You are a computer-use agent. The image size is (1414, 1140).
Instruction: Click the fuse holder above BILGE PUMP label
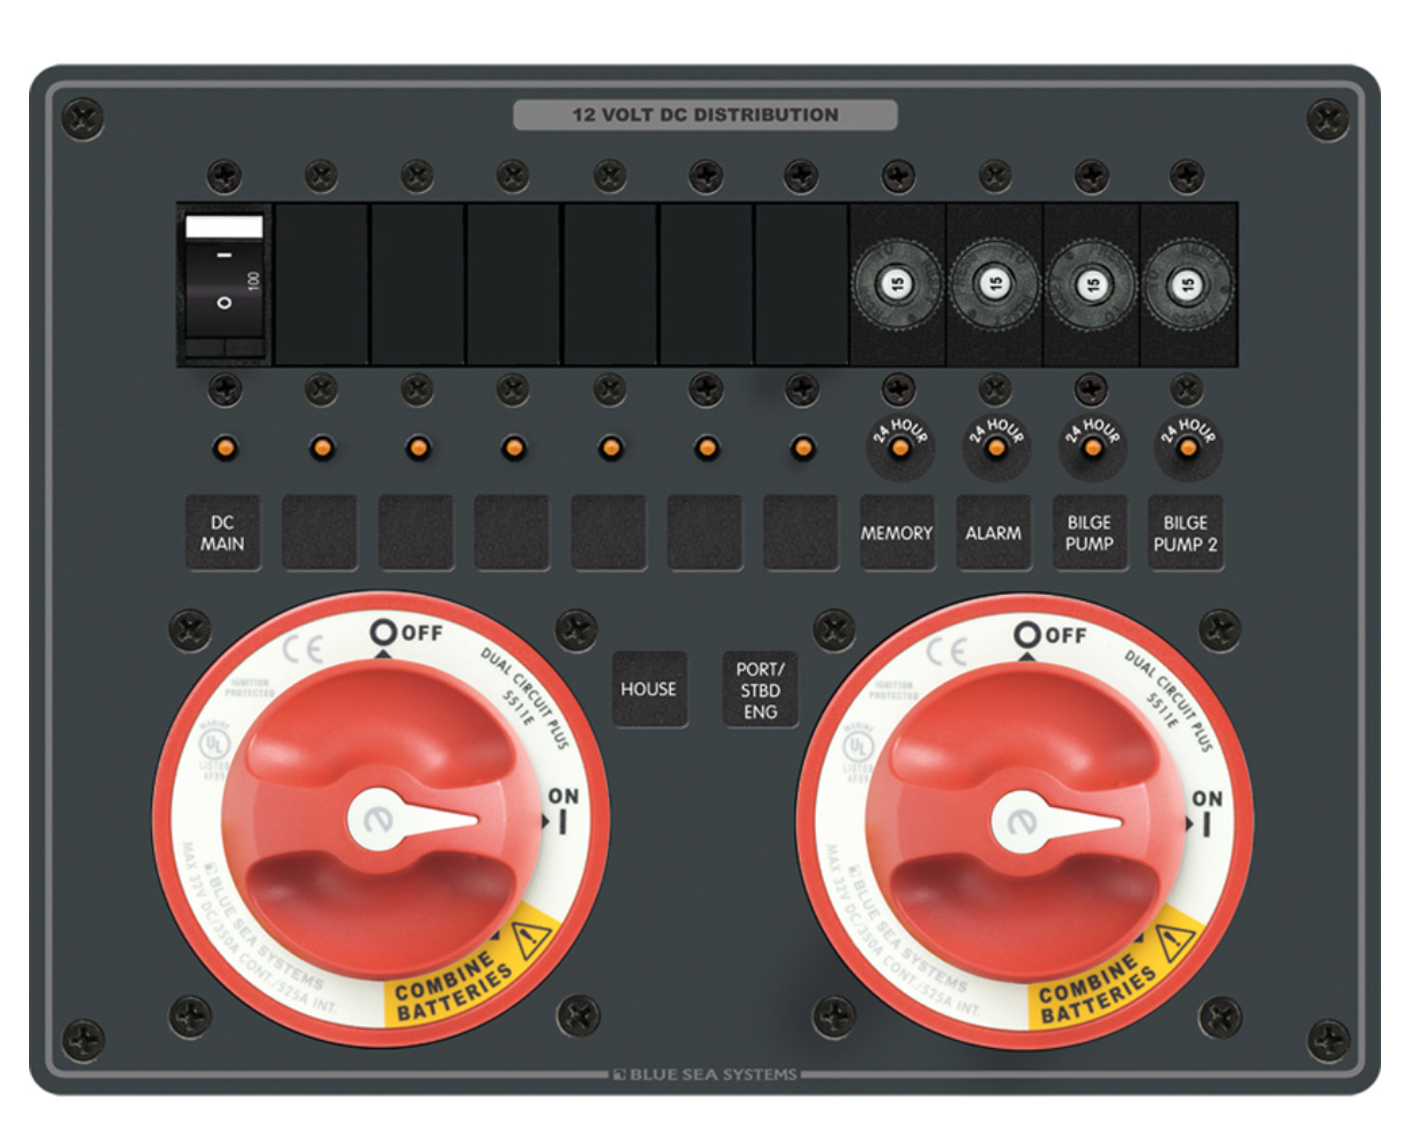1092,285
